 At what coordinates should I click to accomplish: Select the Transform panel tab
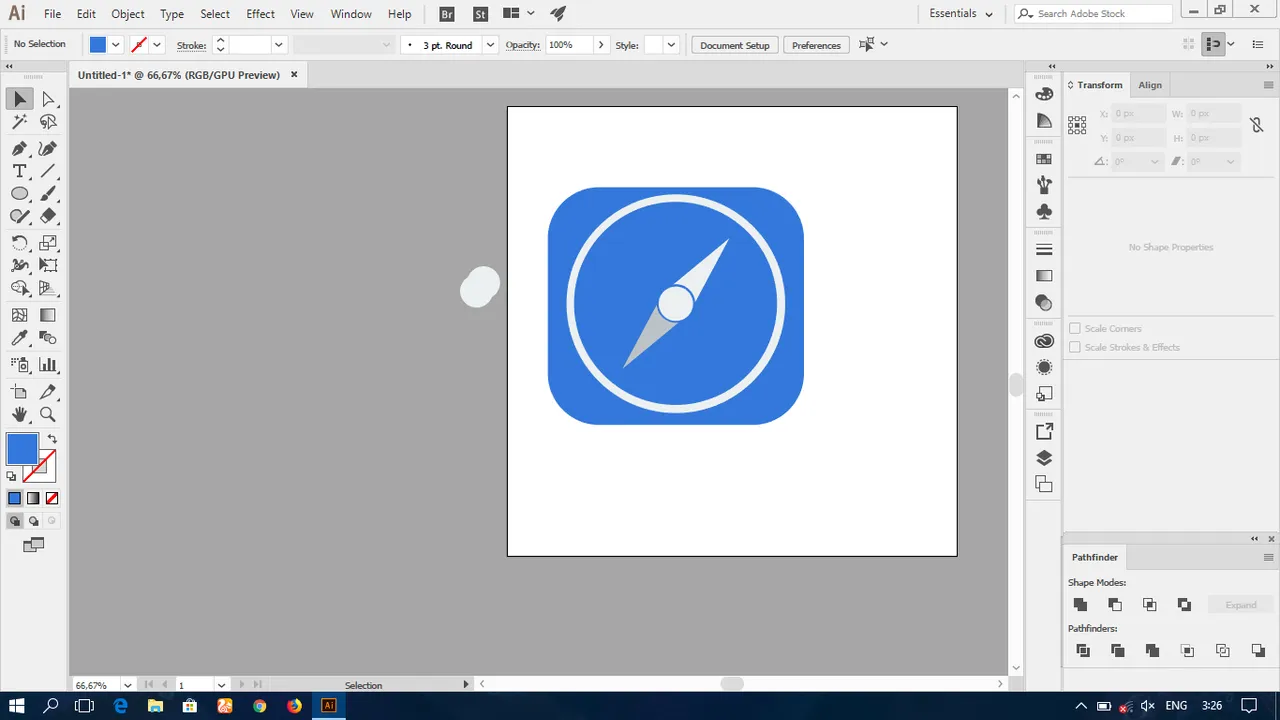(x=1100, y=85)
